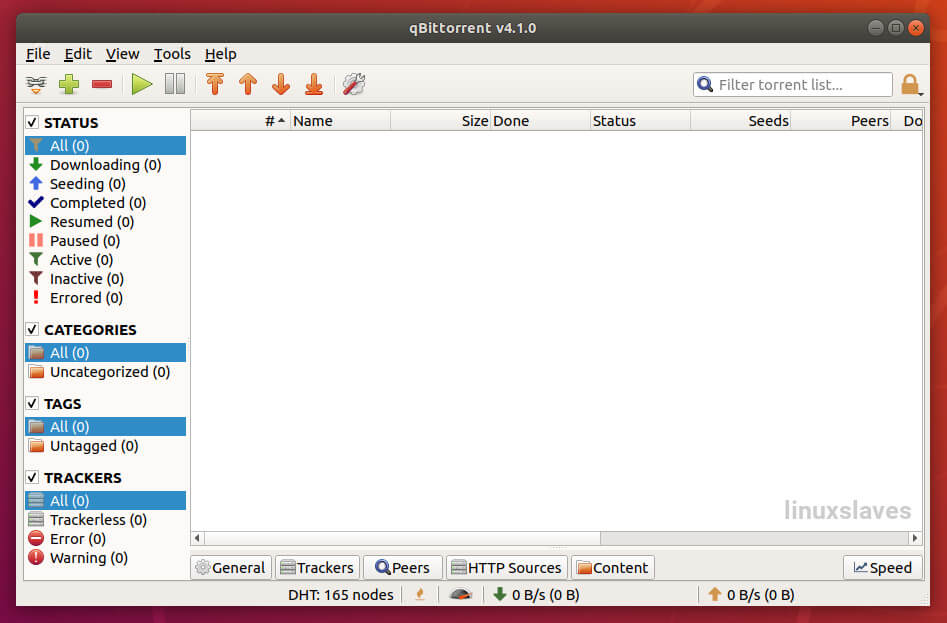
Task: Sort by the Size column header
Action: point(440,121)
